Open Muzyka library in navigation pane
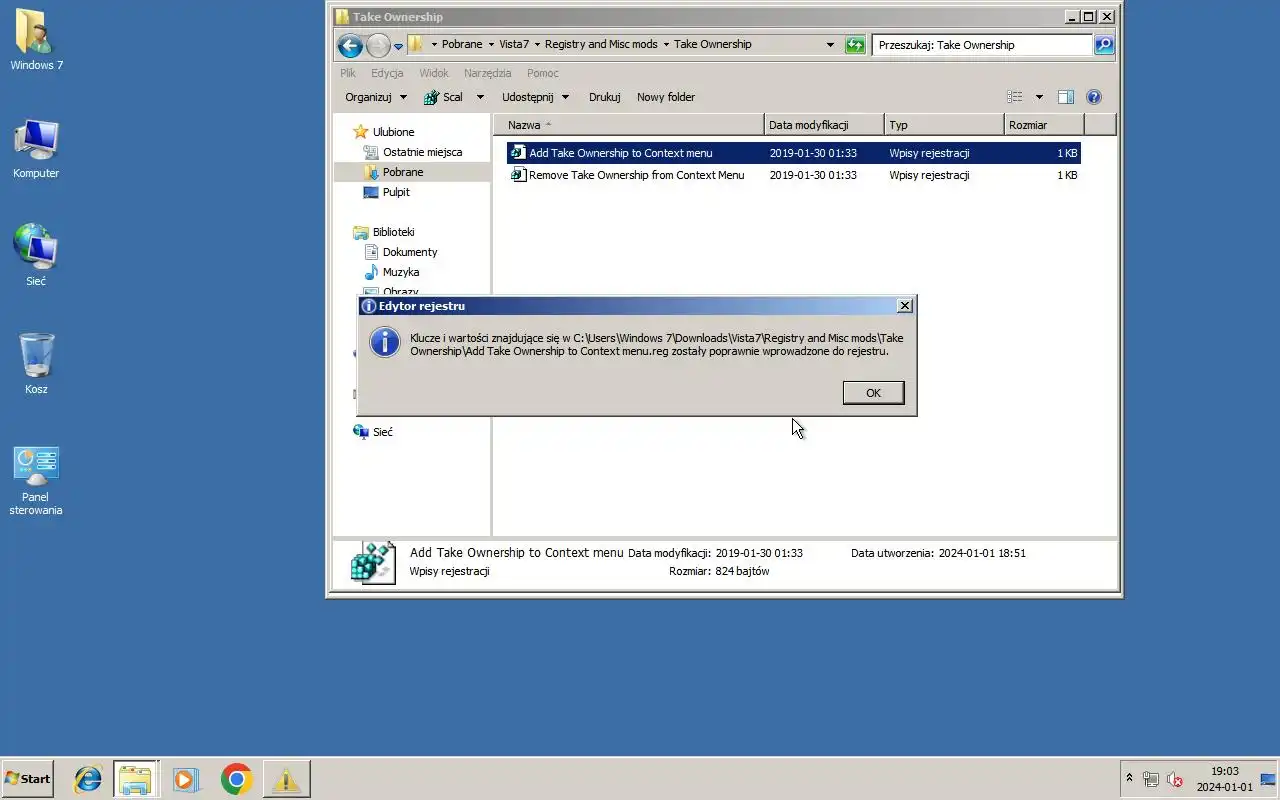Screen dimensions: 1280x800 (x=401, y=272)
